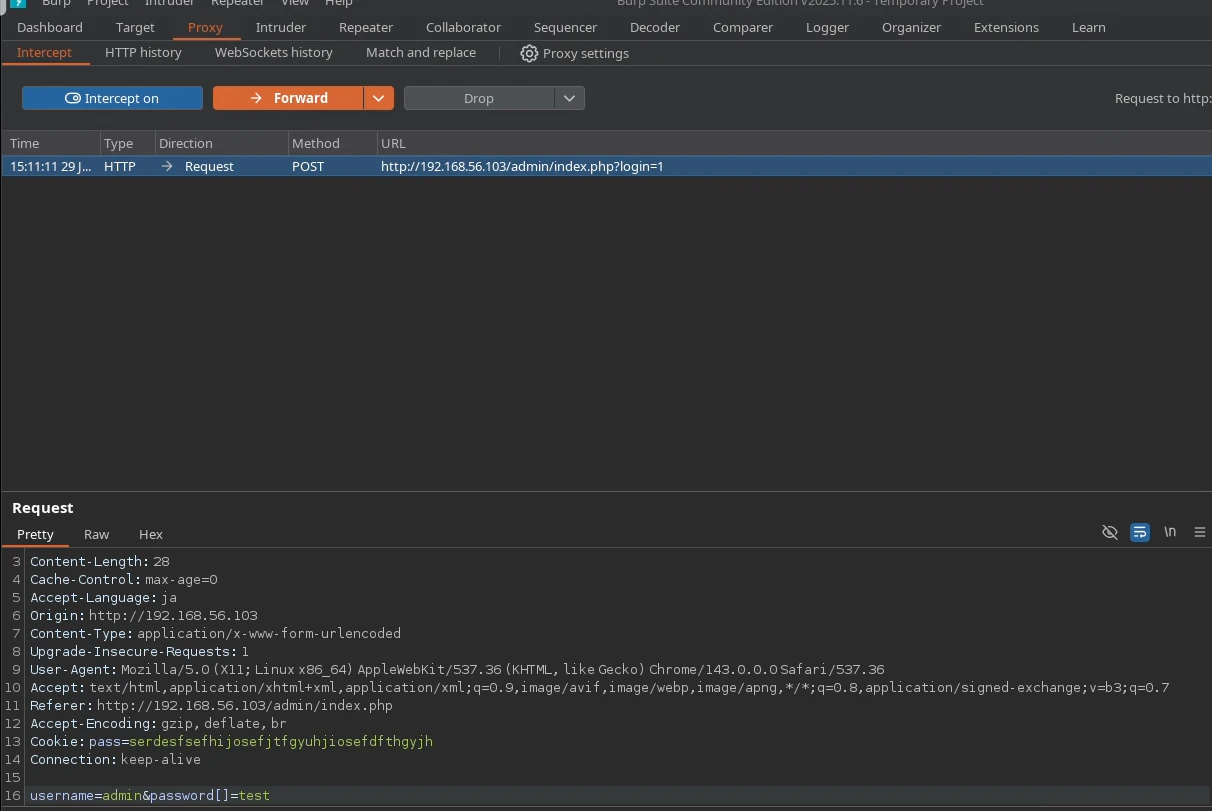
Task: Sort intercept table by URL column
Action: pos(794,143)
